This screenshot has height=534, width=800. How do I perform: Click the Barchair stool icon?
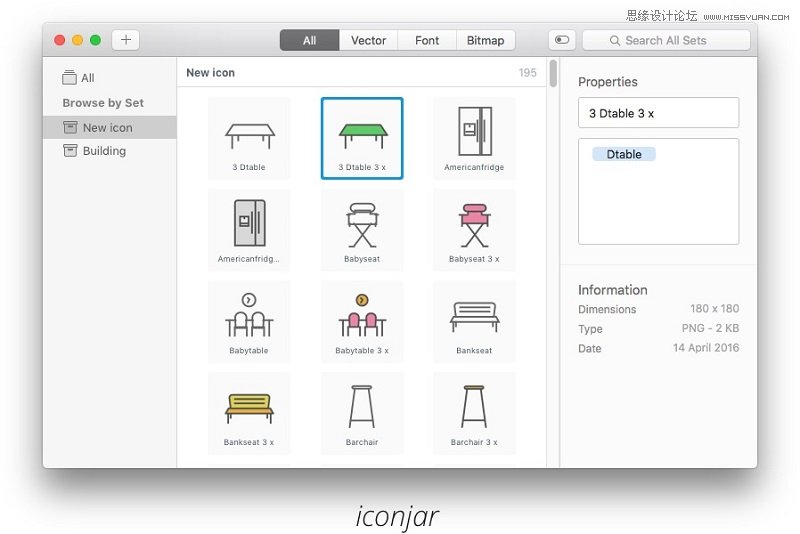361,411
